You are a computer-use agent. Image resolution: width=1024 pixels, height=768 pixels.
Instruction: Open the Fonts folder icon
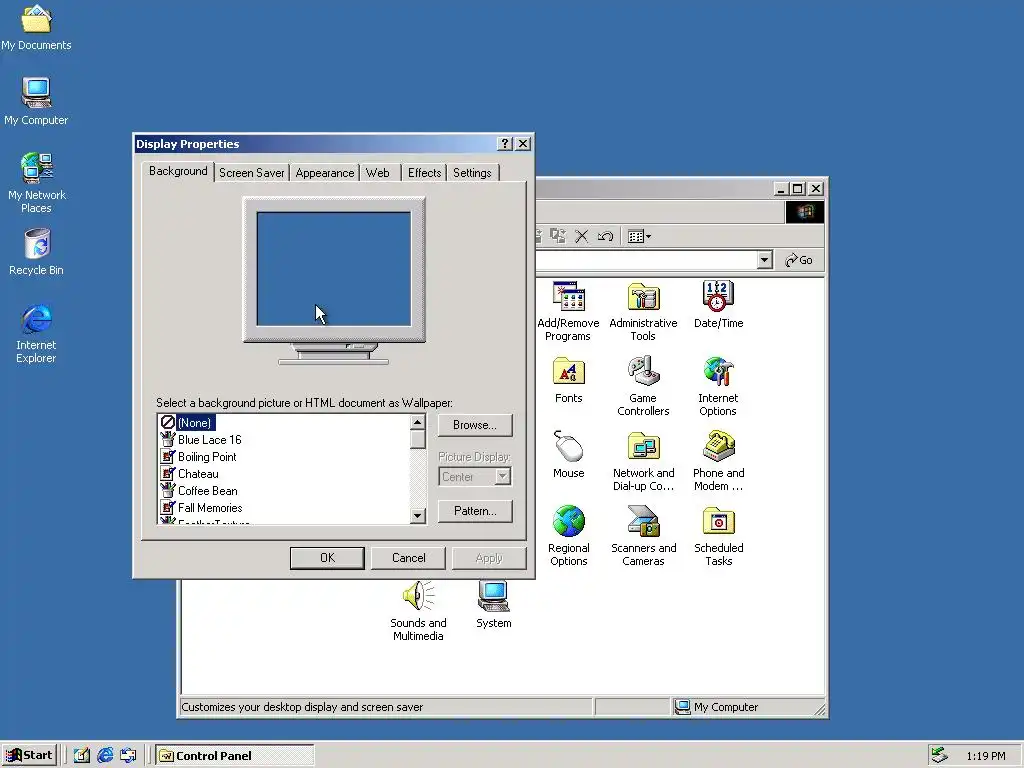pyautogui.click(x=568, y=372)
